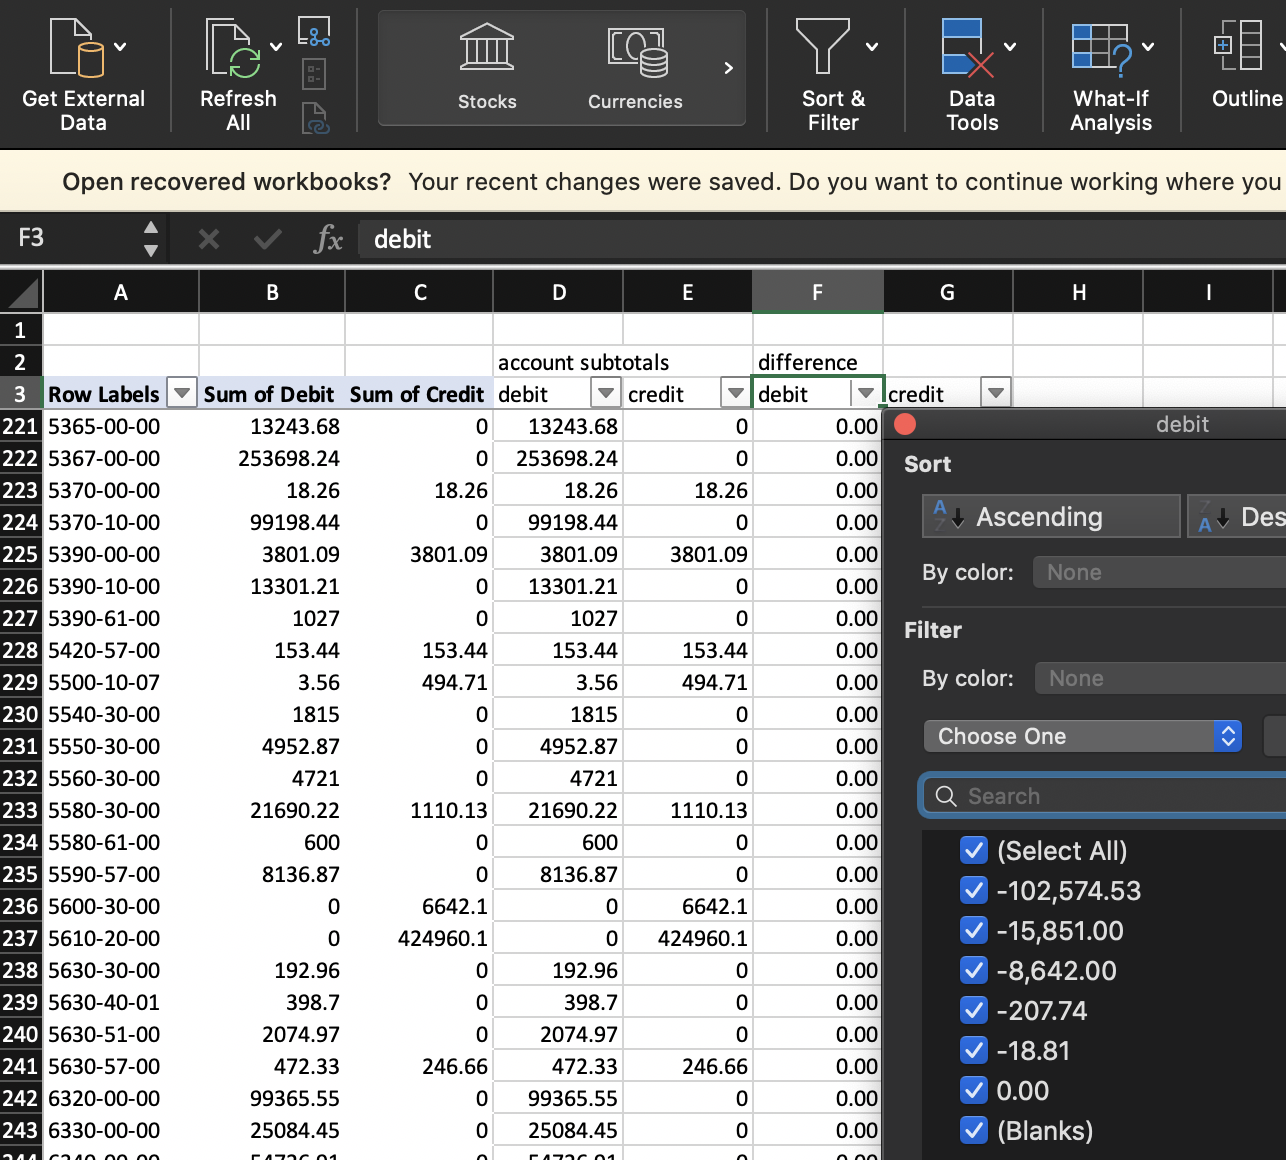Cancel formula bar entry with X icon

[x=209, y=239]
